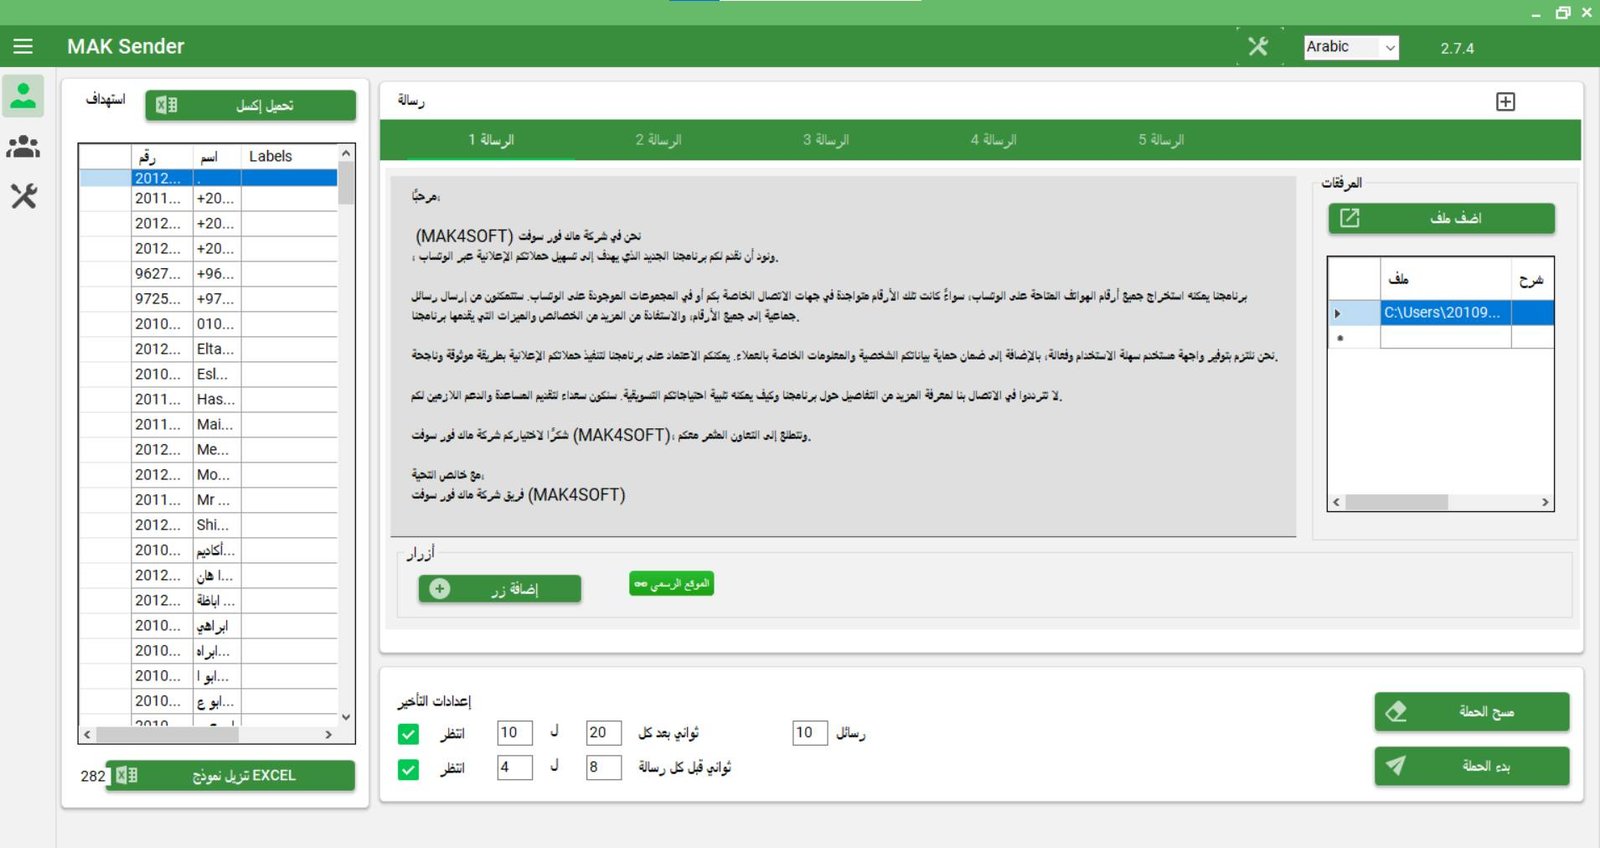Click the header wrench settings icon

click(x=1258, y=46)
